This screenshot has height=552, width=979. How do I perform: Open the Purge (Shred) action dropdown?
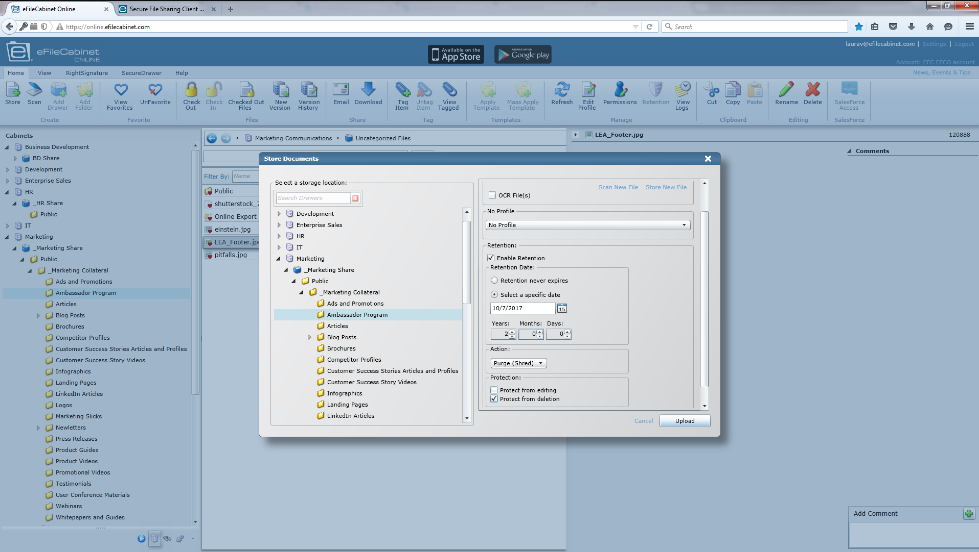click(517, 363)
